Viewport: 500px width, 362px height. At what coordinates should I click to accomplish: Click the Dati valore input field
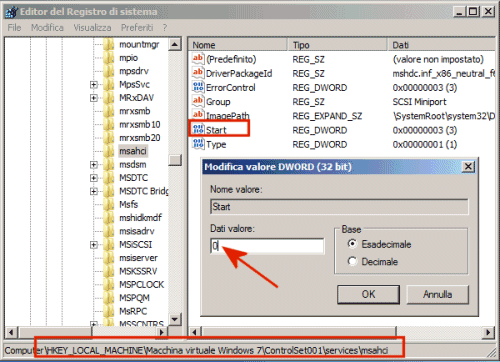coord(267,246)
